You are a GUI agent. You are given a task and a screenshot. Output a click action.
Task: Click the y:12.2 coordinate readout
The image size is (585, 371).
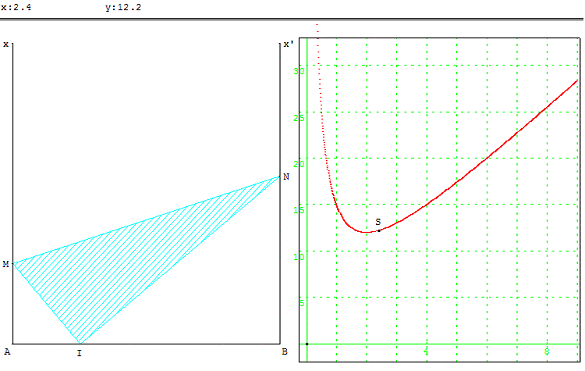[x=123, y=7]
